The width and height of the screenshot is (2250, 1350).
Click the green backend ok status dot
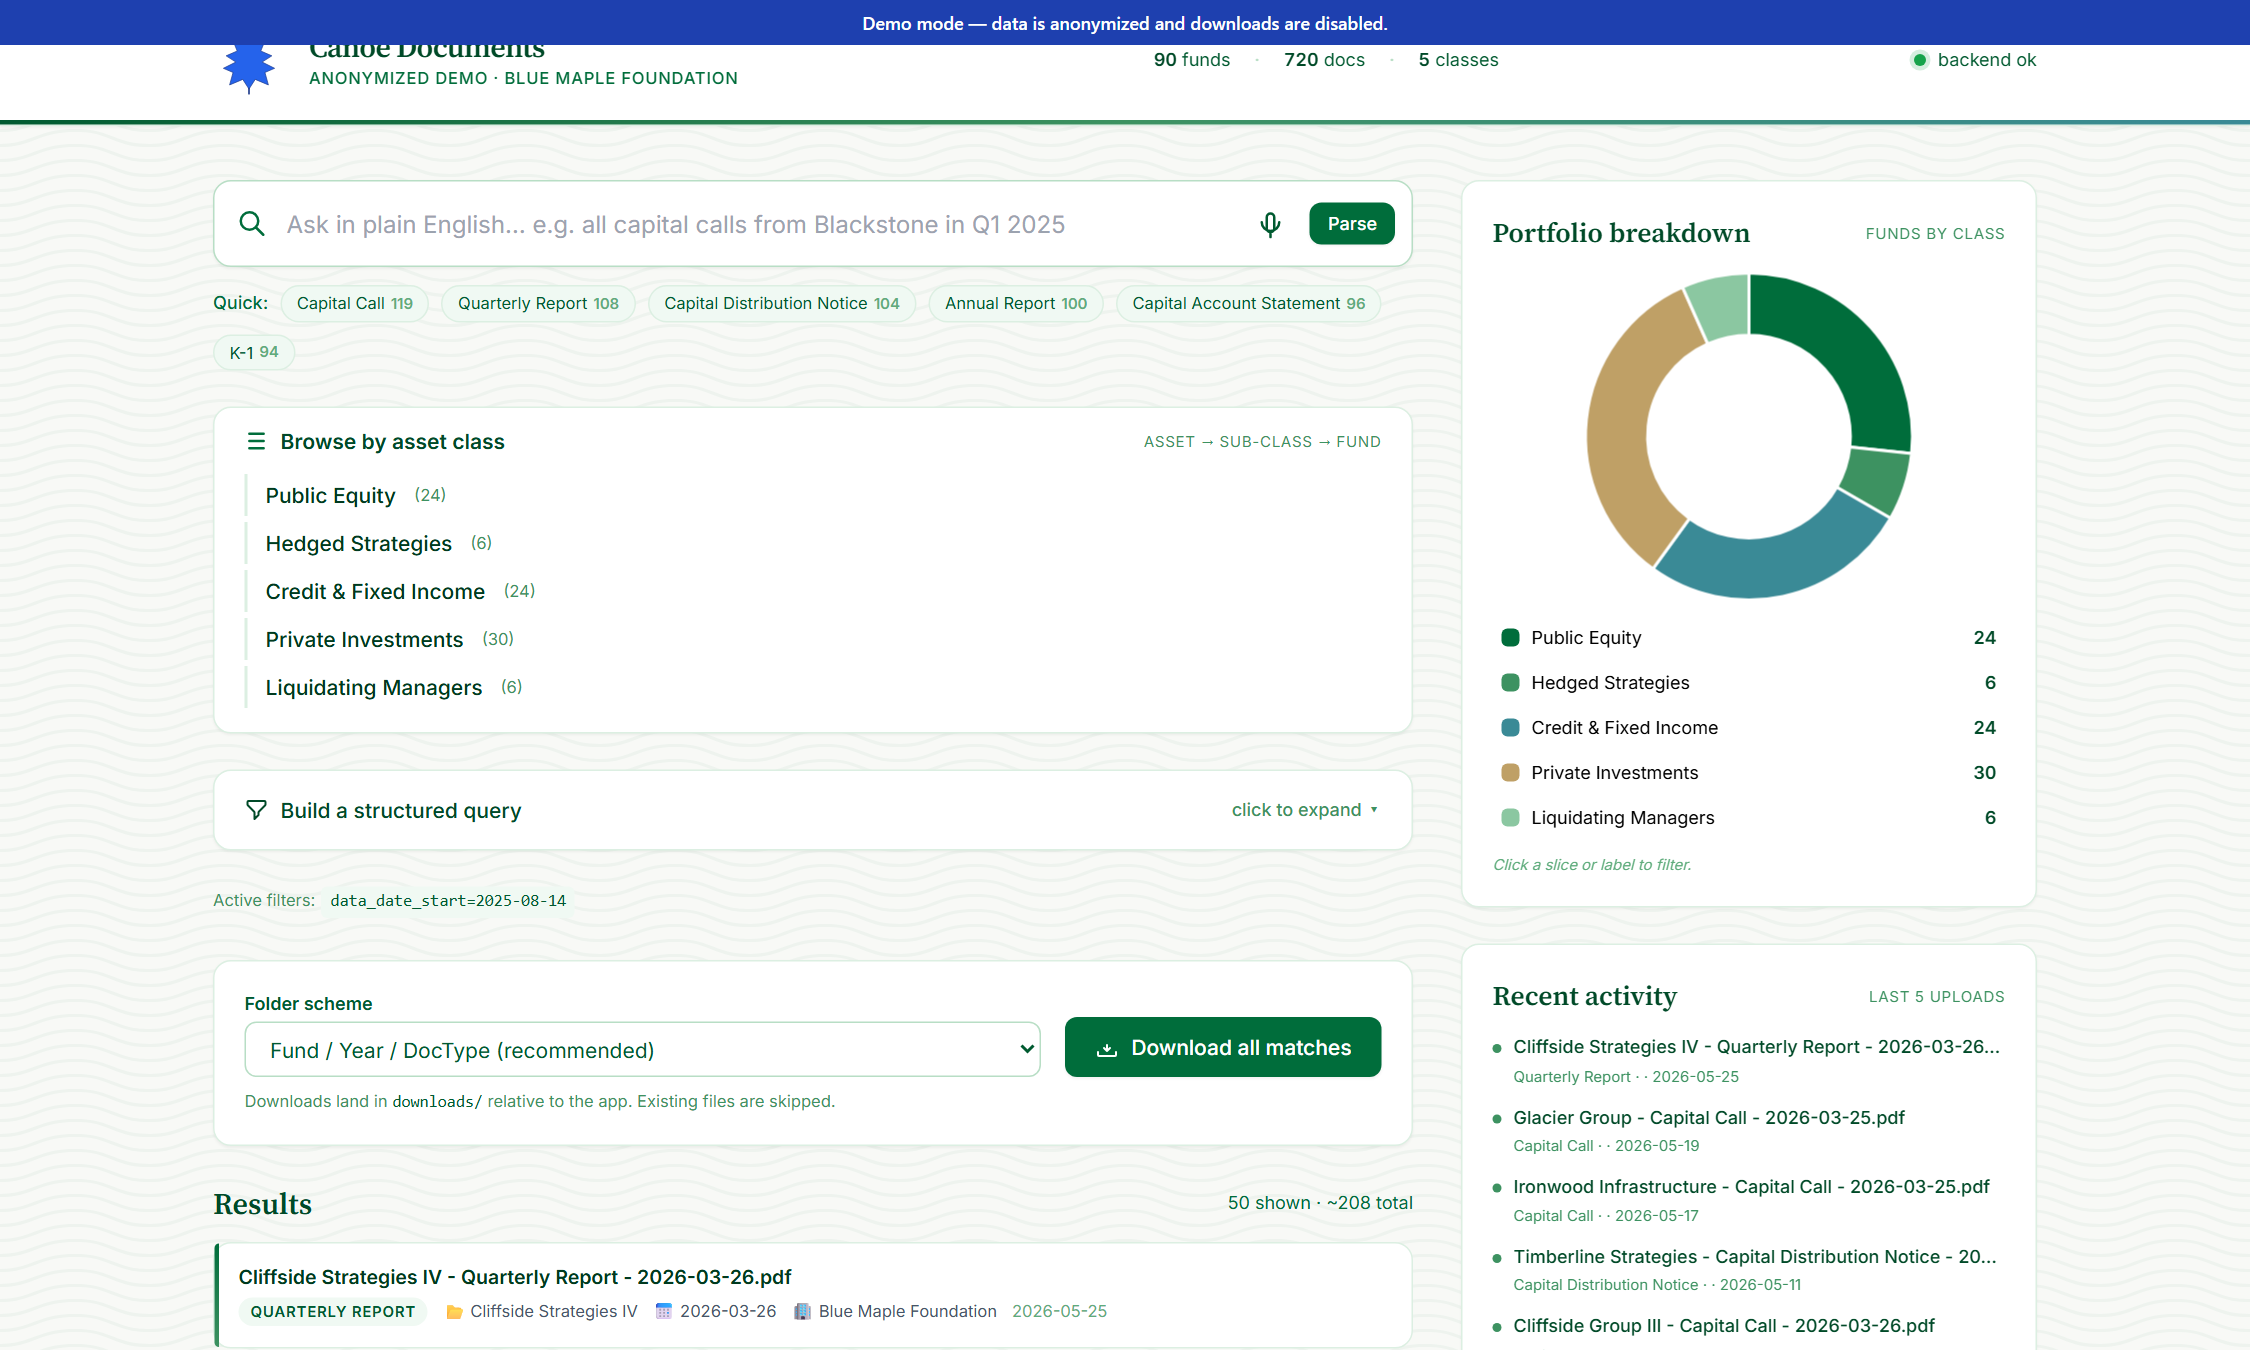1919,60
